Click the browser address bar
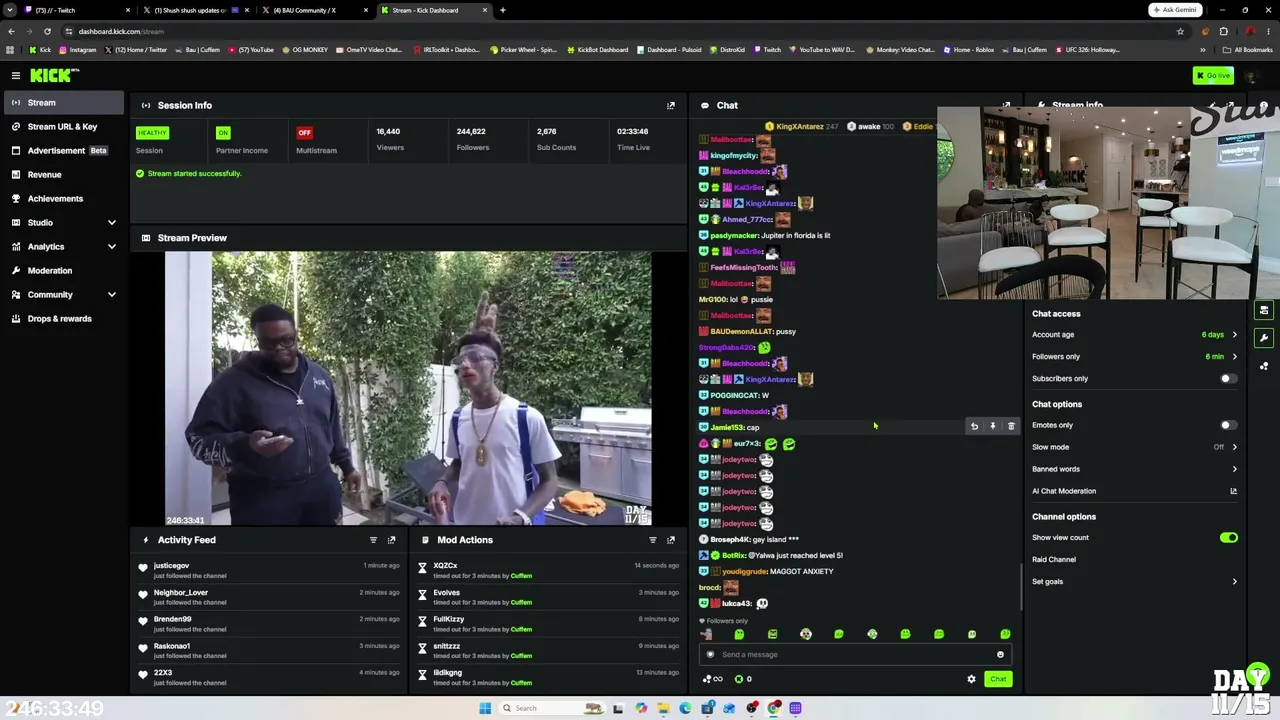The width and height of the screenshot is (1280, 720). [x=620, y=31]
